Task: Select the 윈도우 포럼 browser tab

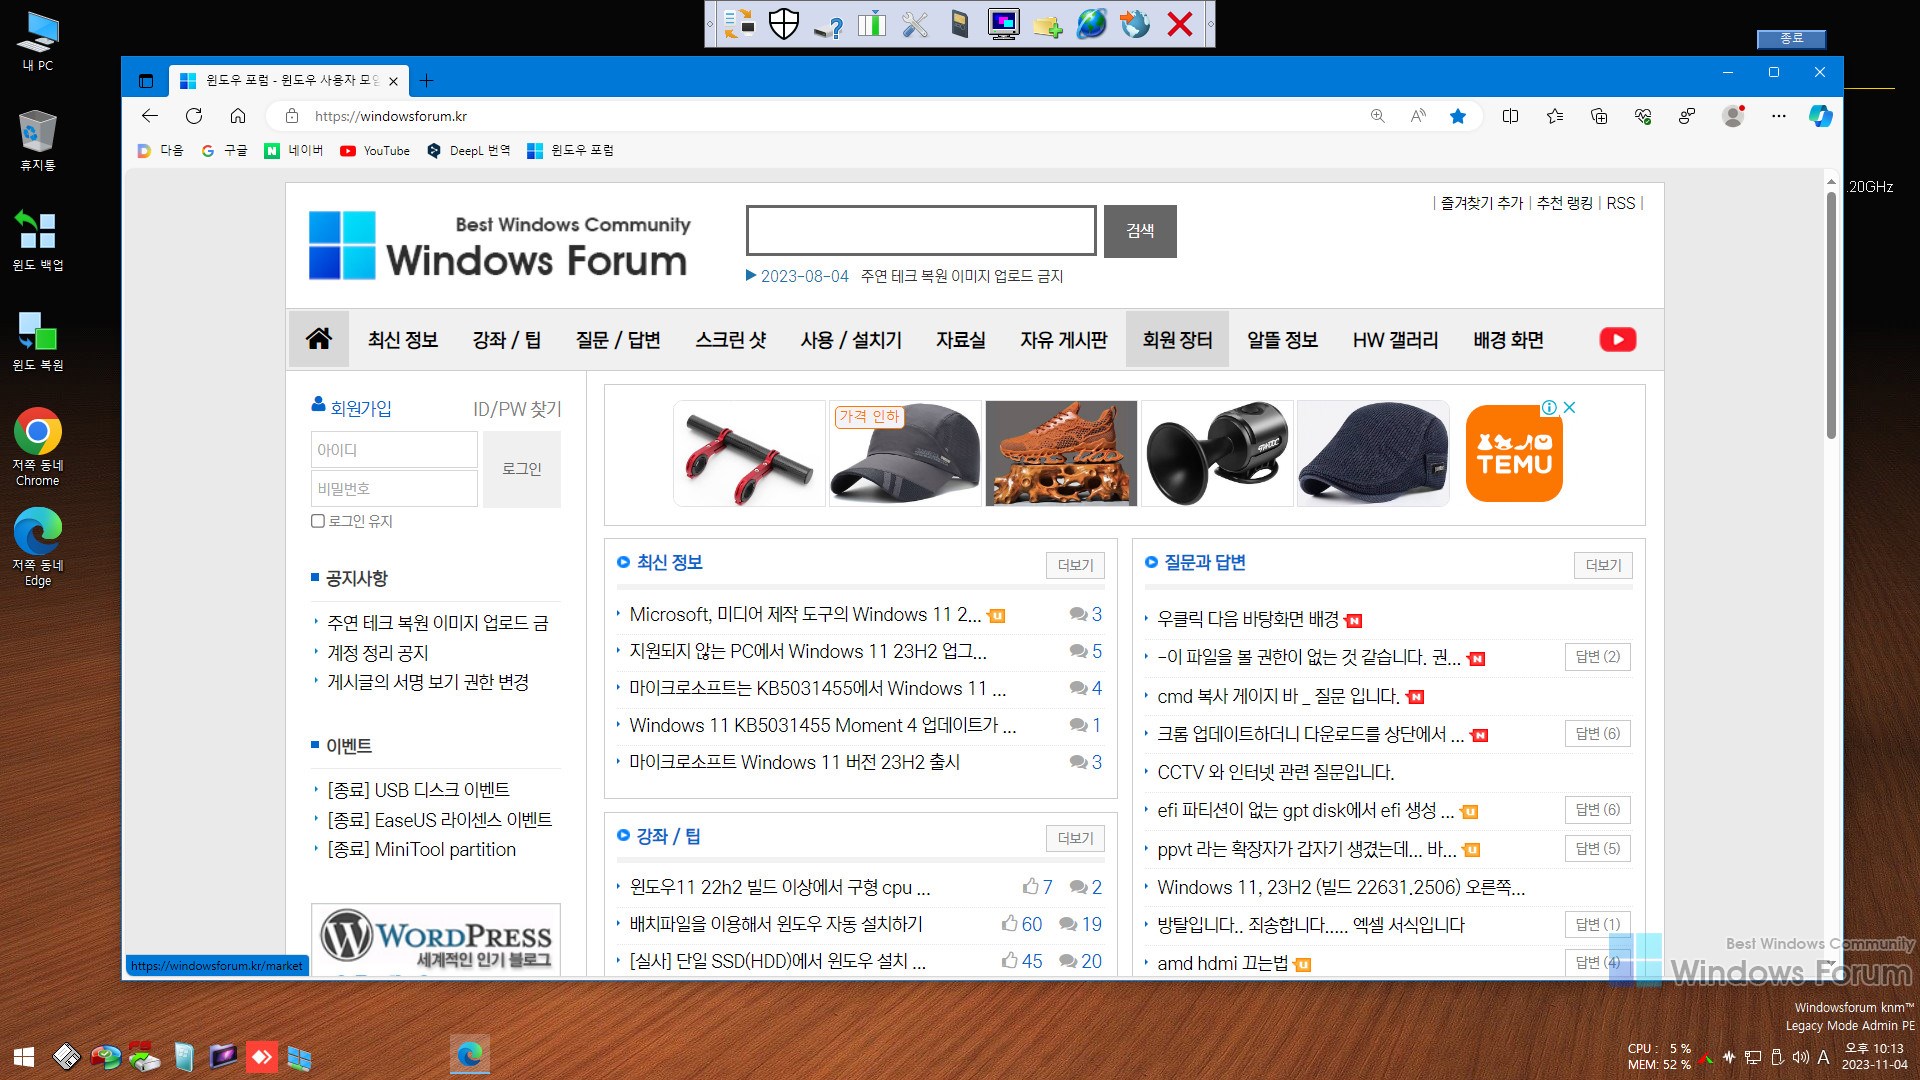Action: click(x=290, y=81)
